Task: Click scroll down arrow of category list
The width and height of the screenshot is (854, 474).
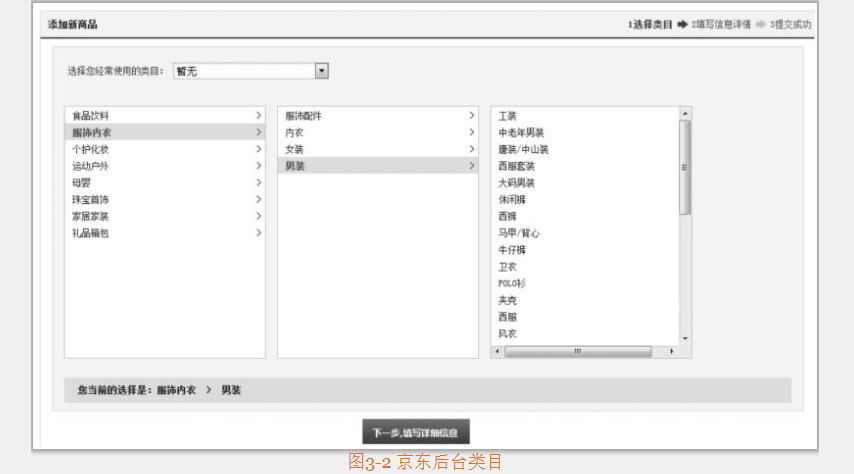Action: coord(685,339)
